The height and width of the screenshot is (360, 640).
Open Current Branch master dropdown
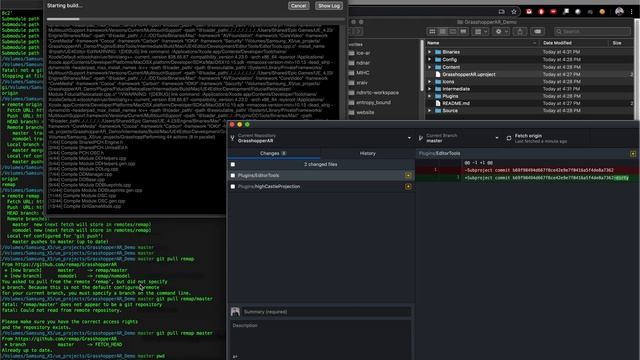click(458, 138)
